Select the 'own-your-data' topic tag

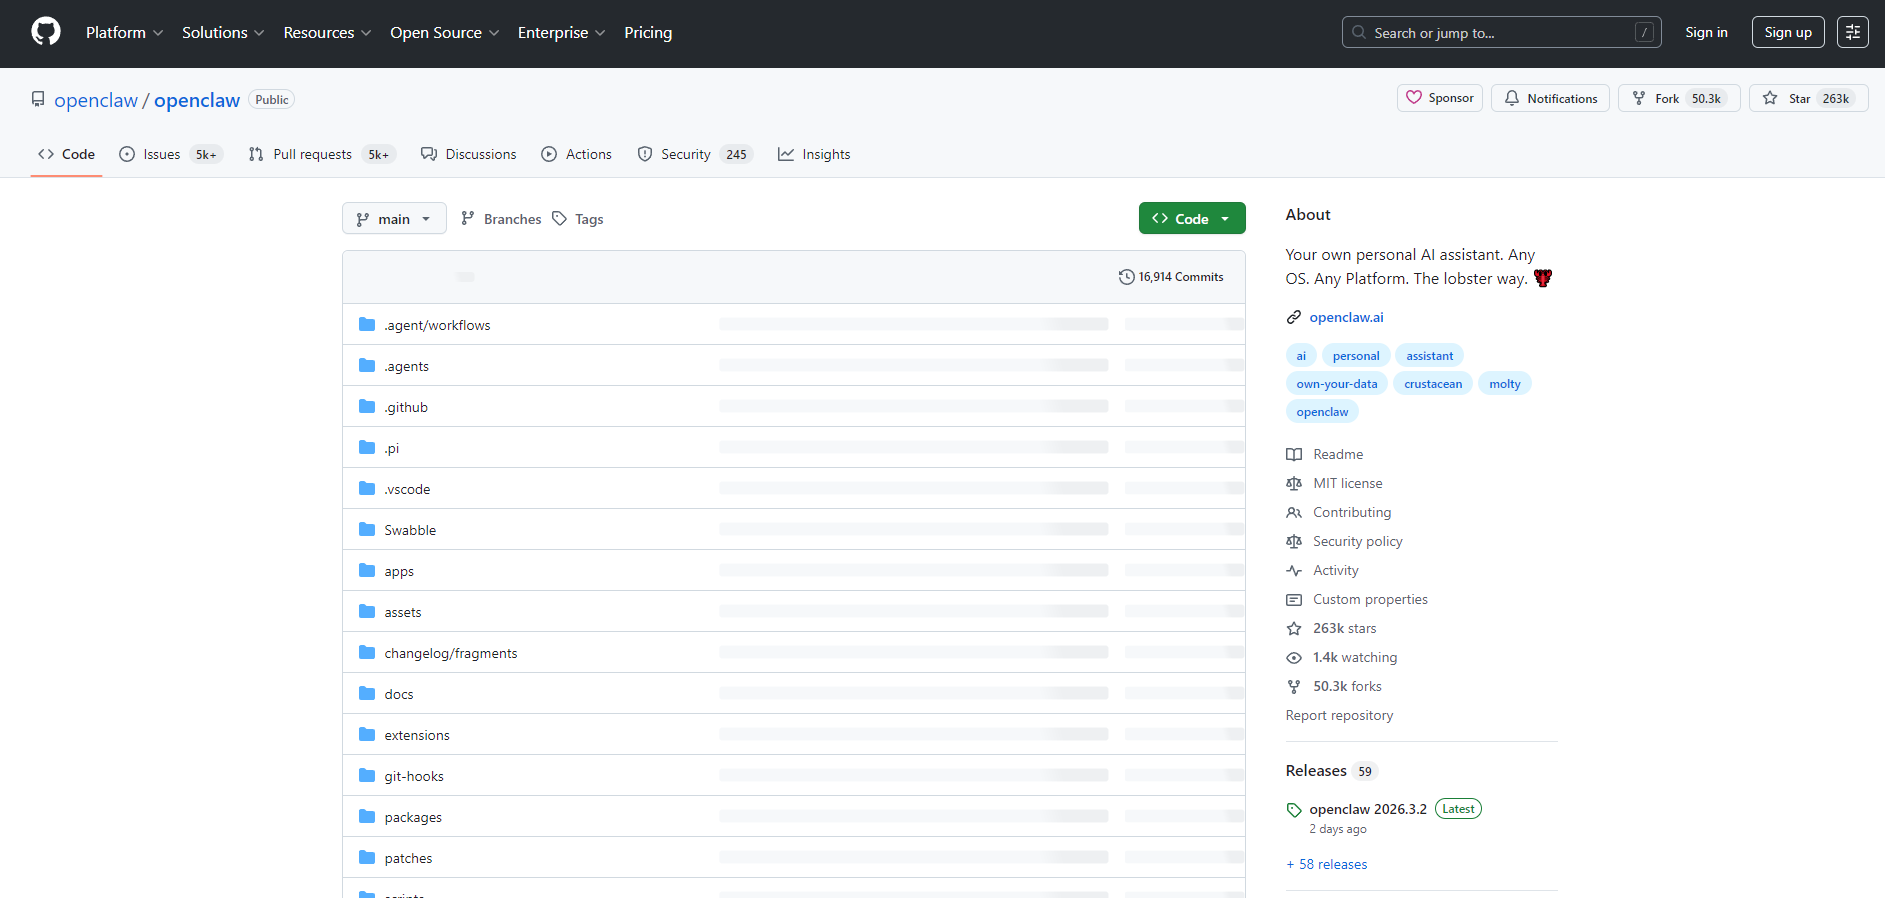(x=1337, y=384)
